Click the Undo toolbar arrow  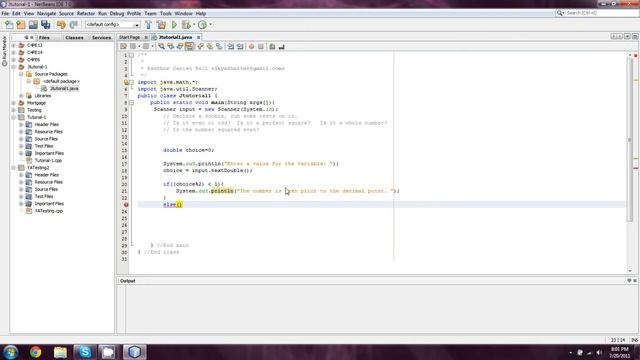(61, 25)
